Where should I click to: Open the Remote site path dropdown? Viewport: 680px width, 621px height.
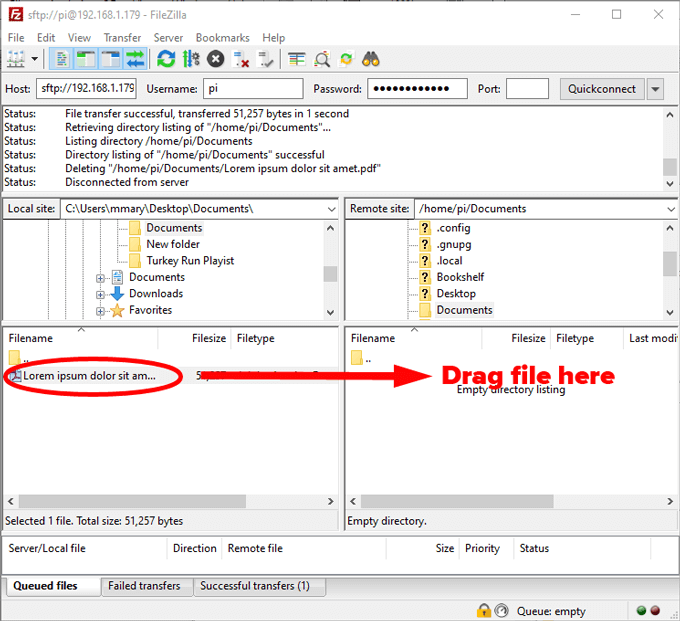[x=671, y=209]
